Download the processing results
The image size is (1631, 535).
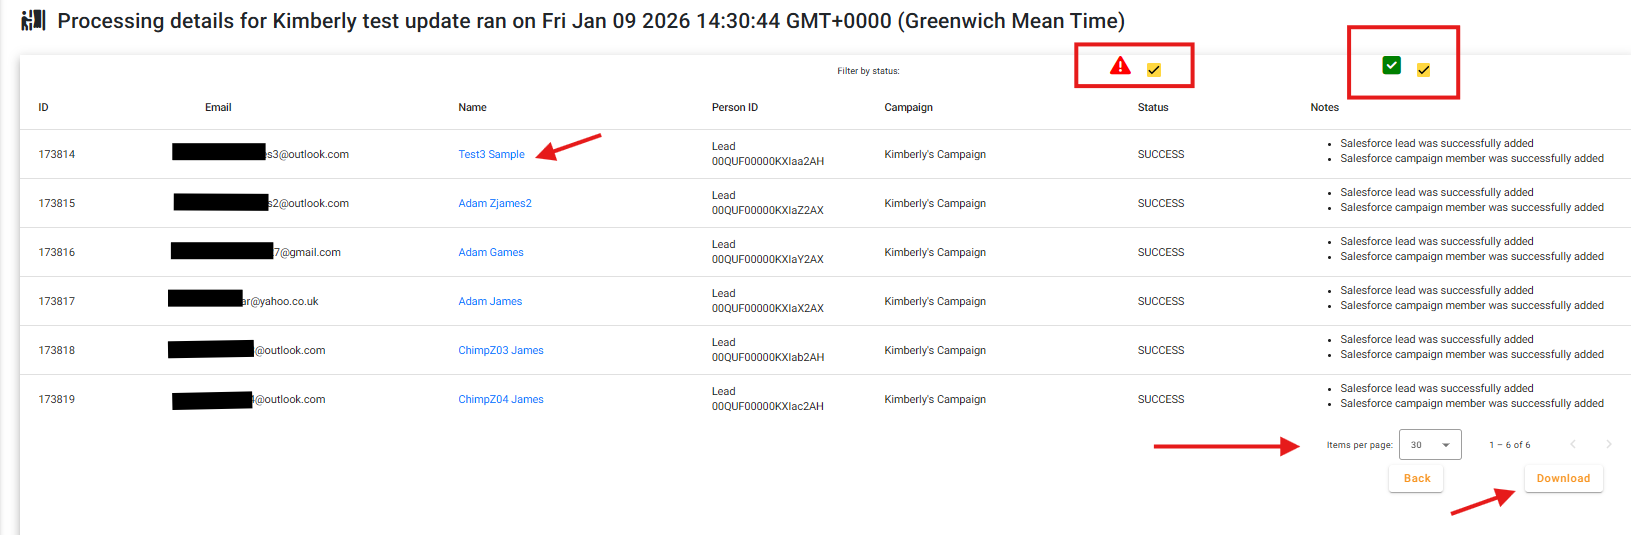click(x=1563, y=478)
